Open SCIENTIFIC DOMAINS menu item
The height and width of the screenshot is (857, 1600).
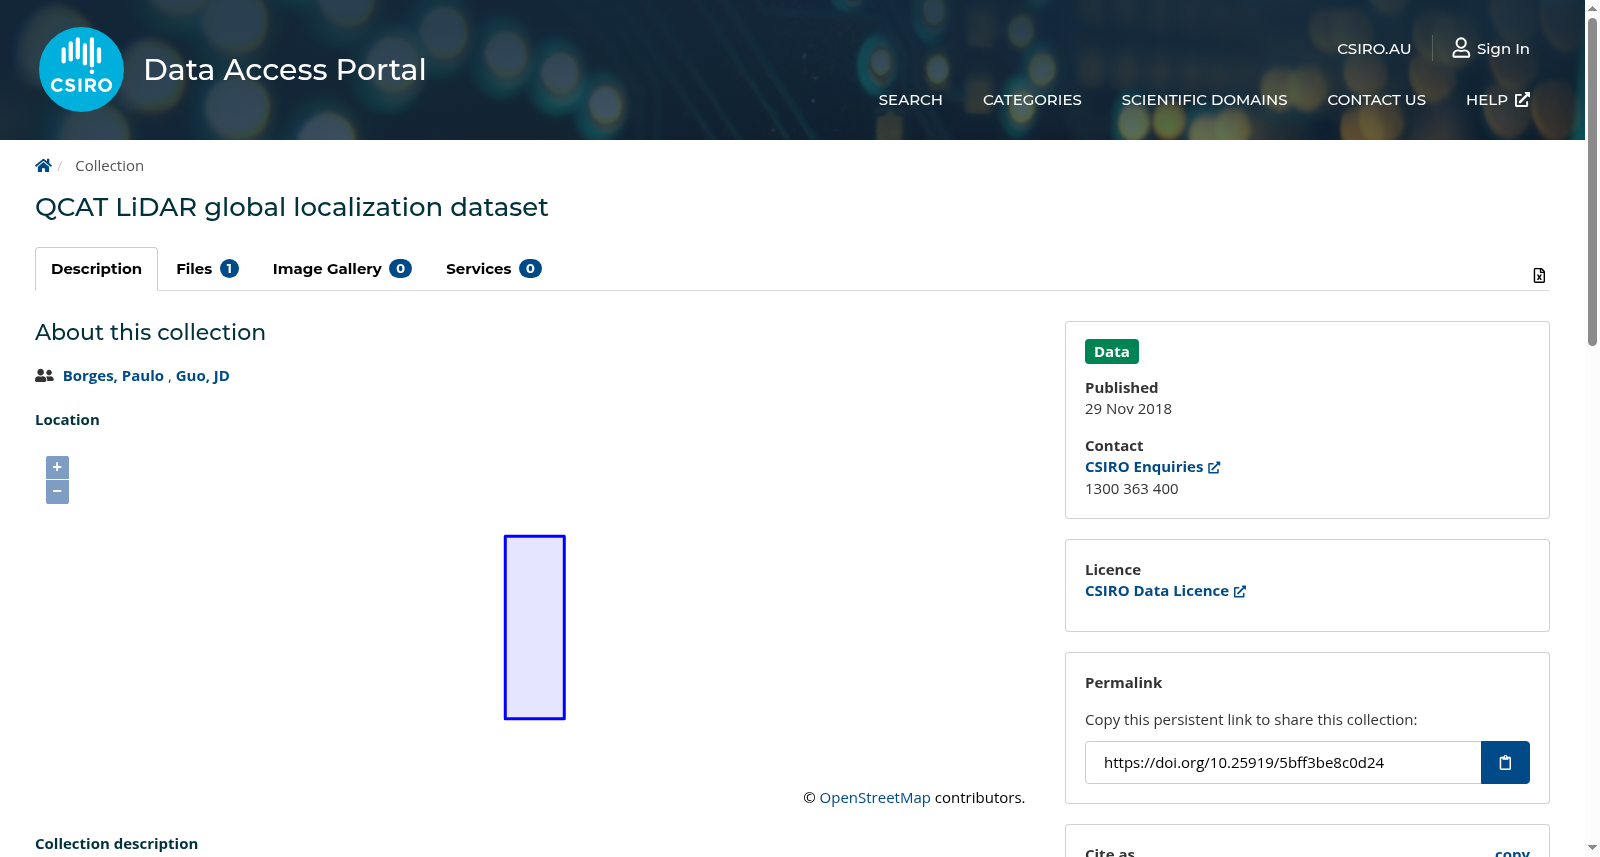coord(1204,100)
